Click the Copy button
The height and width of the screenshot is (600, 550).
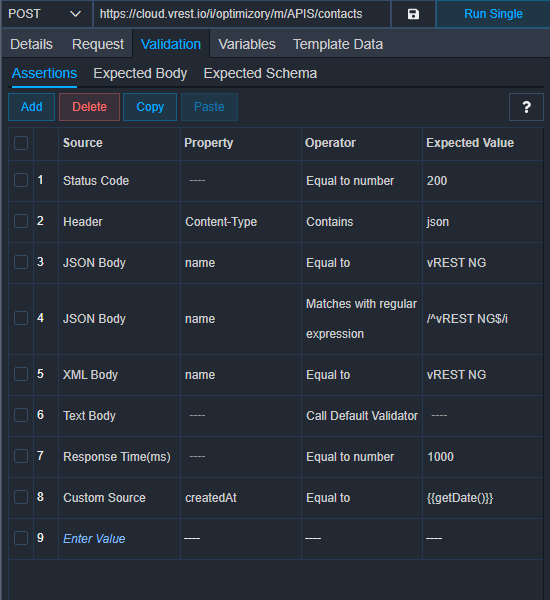click(x=150, y=107)
